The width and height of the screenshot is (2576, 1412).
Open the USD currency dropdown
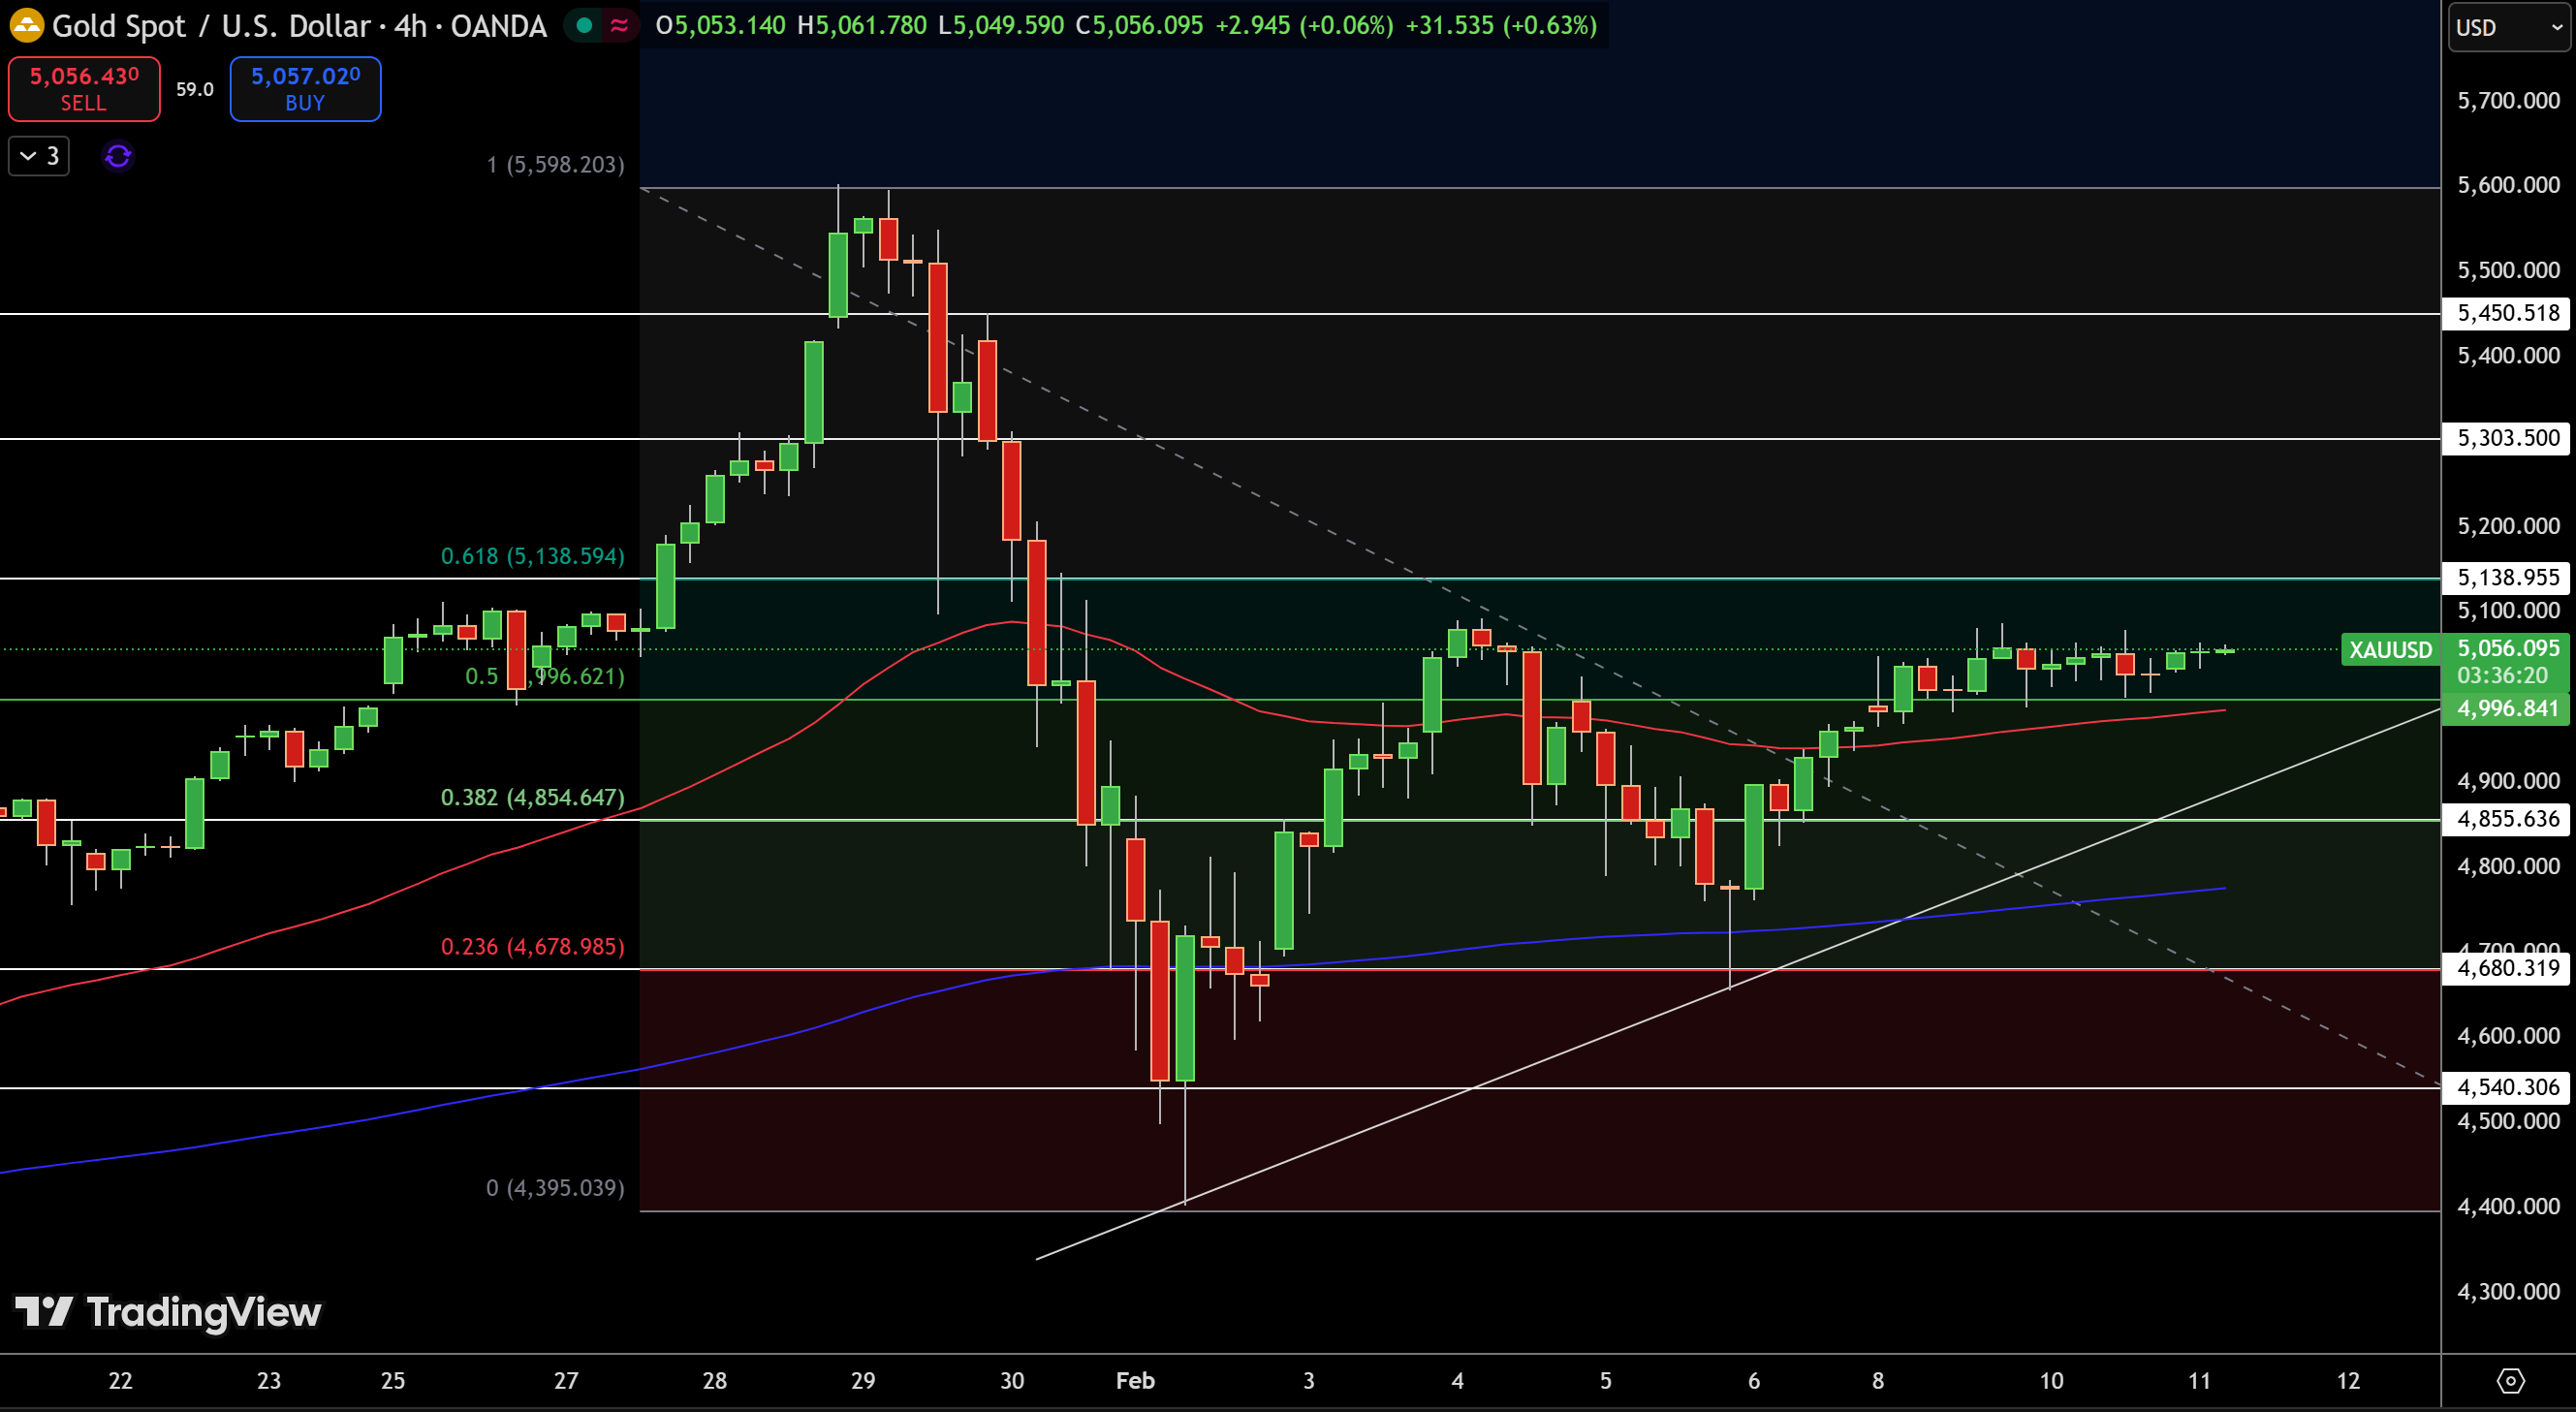[2508, 27]
